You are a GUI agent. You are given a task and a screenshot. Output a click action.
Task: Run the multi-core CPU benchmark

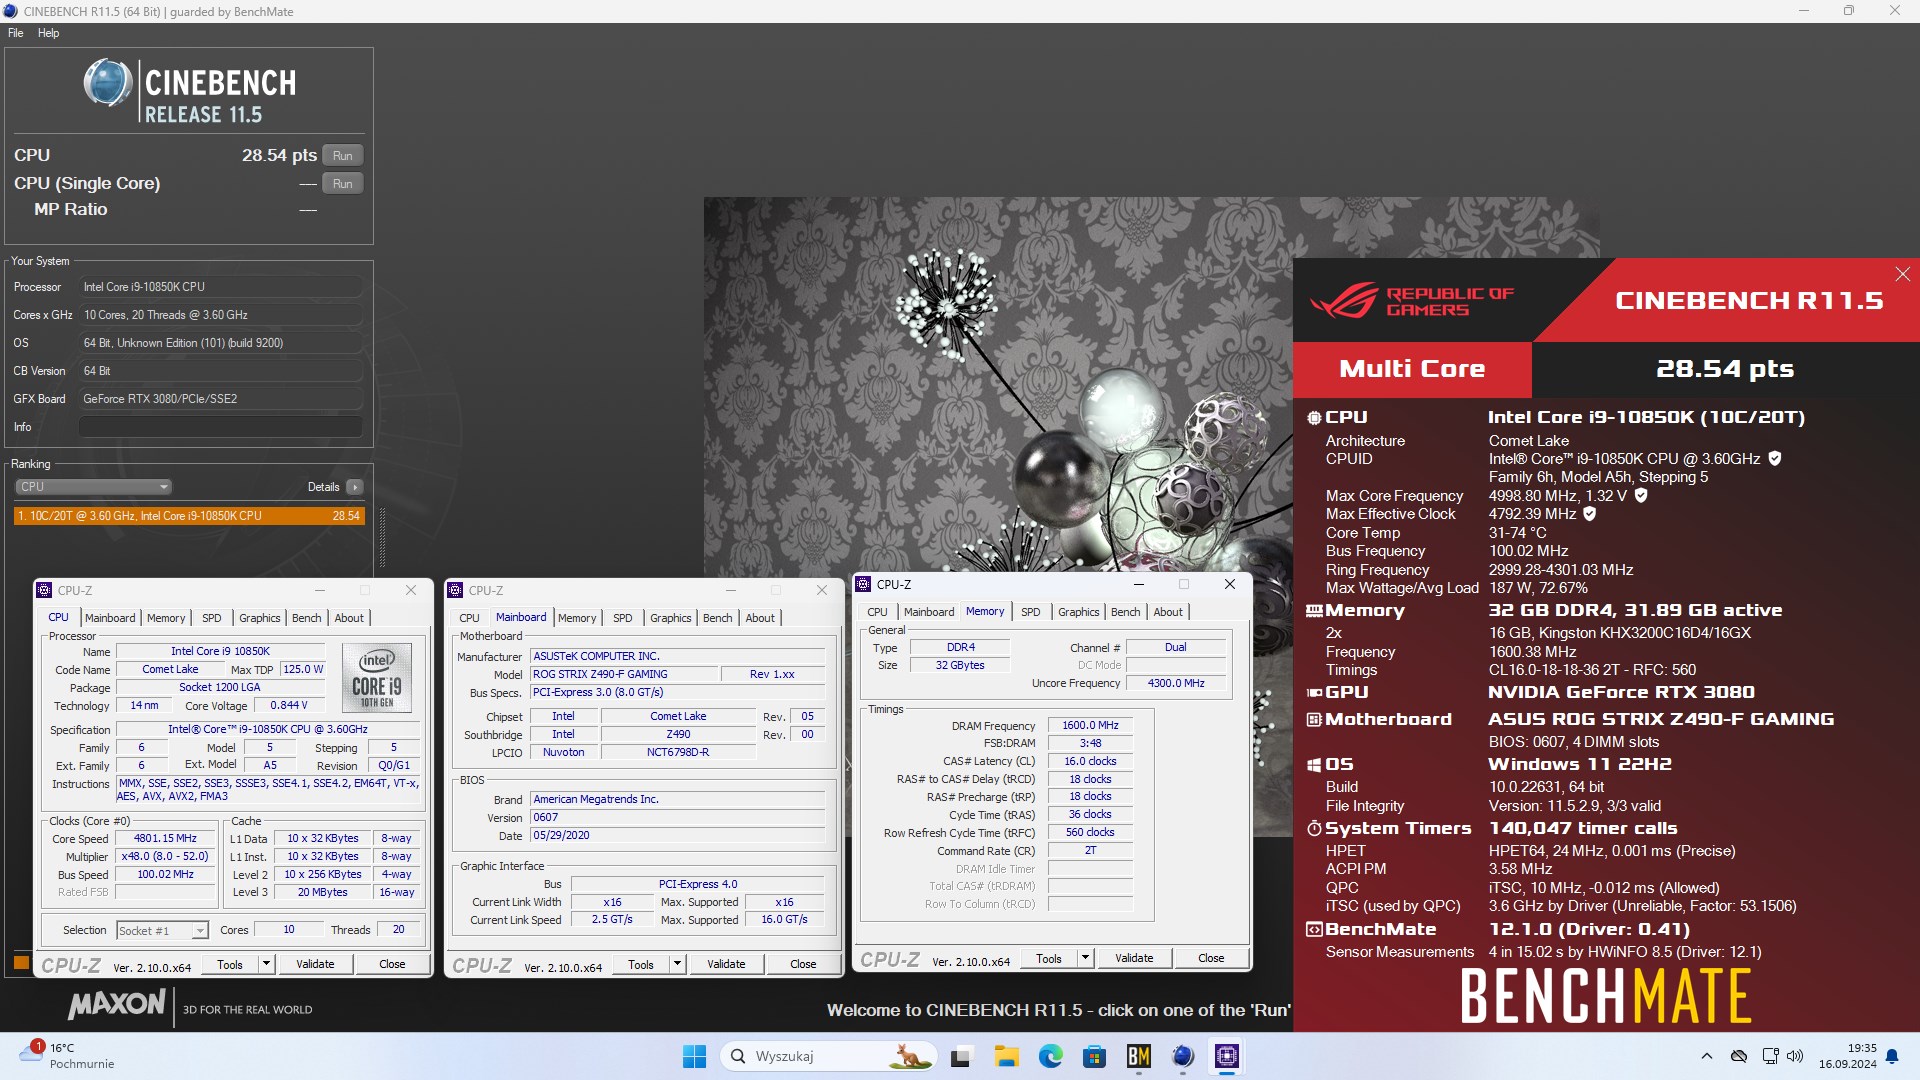click(x=342, y=156)
